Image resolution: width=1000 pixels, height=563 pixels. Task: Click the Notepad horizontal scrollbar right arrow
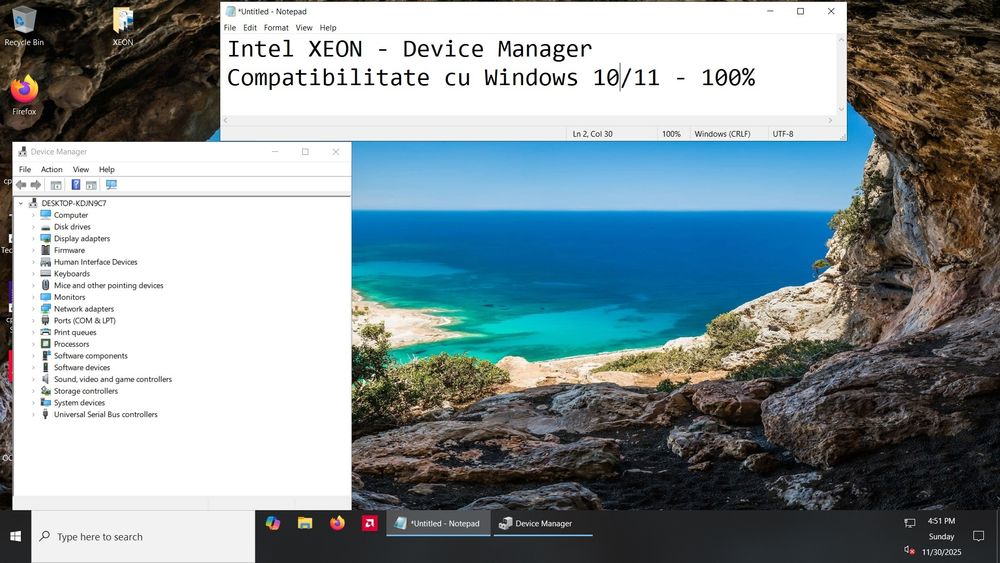click(830, 120)
